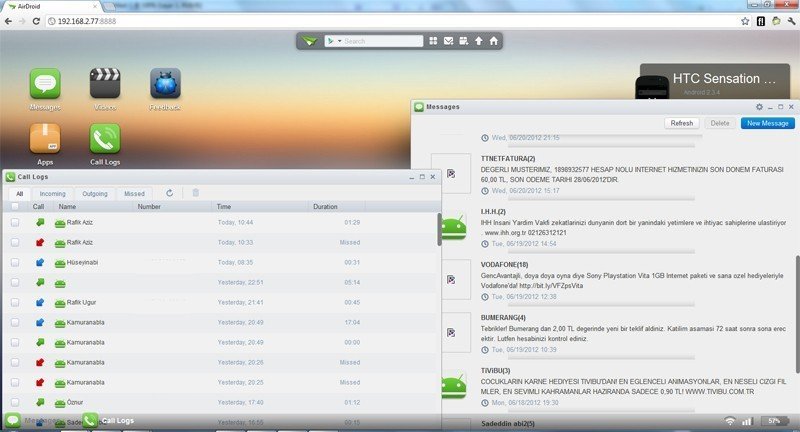Tick the select-all checkbox in Call Logs header
Screen dimensions: 800x432
pos(14,207)
